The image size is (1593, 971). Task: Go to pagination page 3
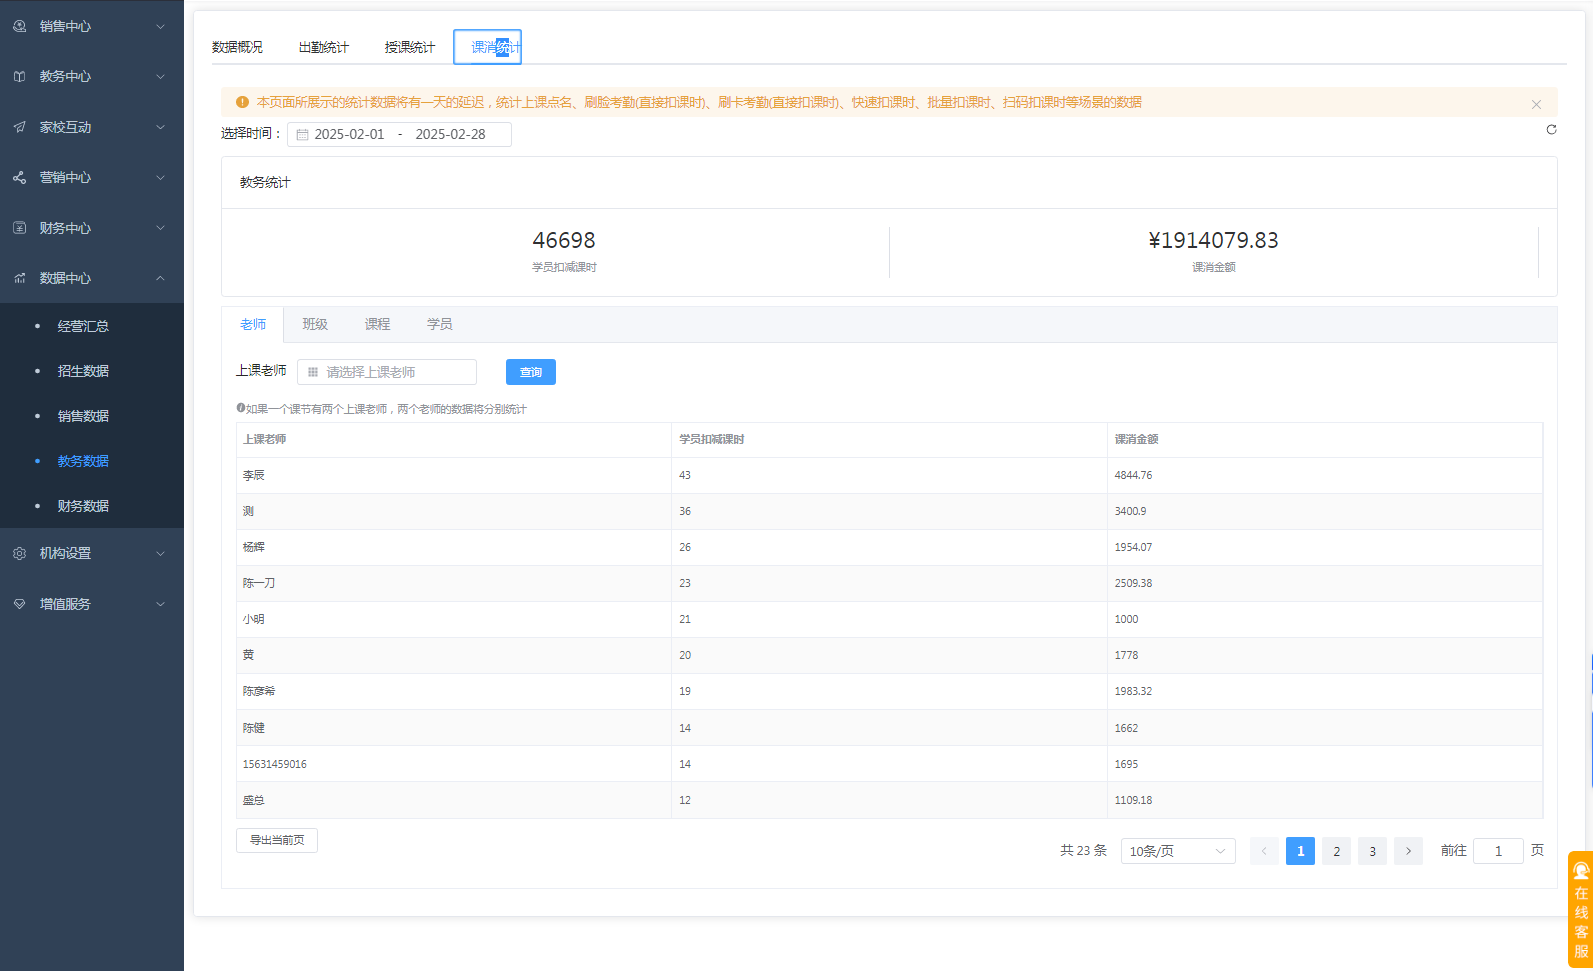tap(1372, 851)
